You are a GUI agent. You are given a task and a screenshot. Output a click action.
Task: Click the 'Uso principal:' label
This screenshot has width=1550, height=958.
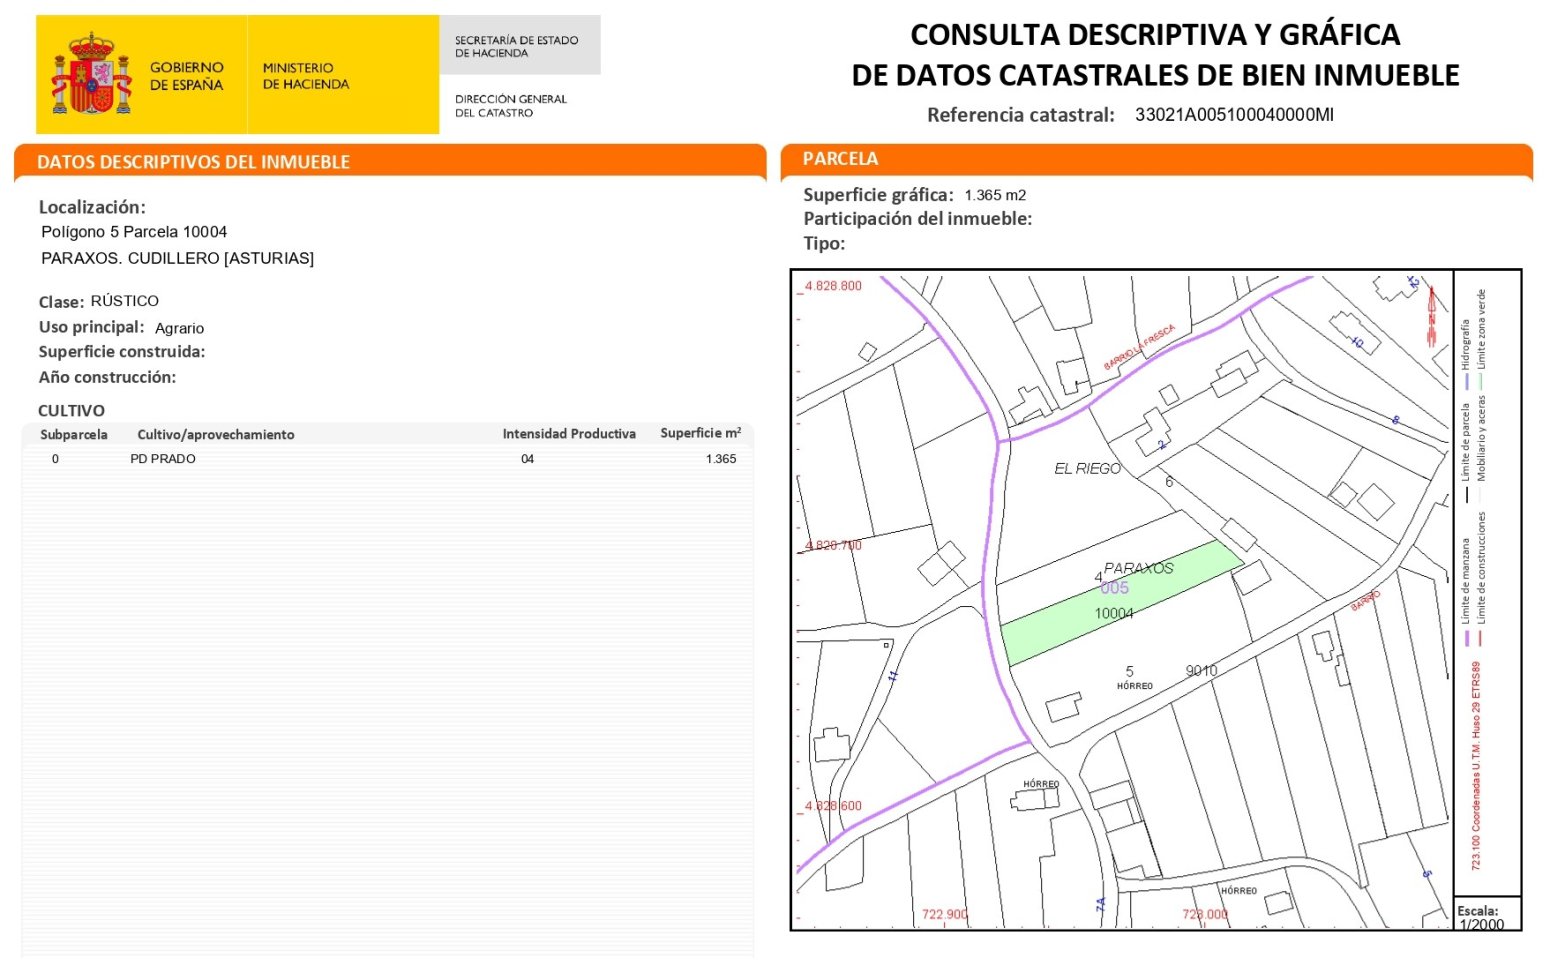coord(91,327)
